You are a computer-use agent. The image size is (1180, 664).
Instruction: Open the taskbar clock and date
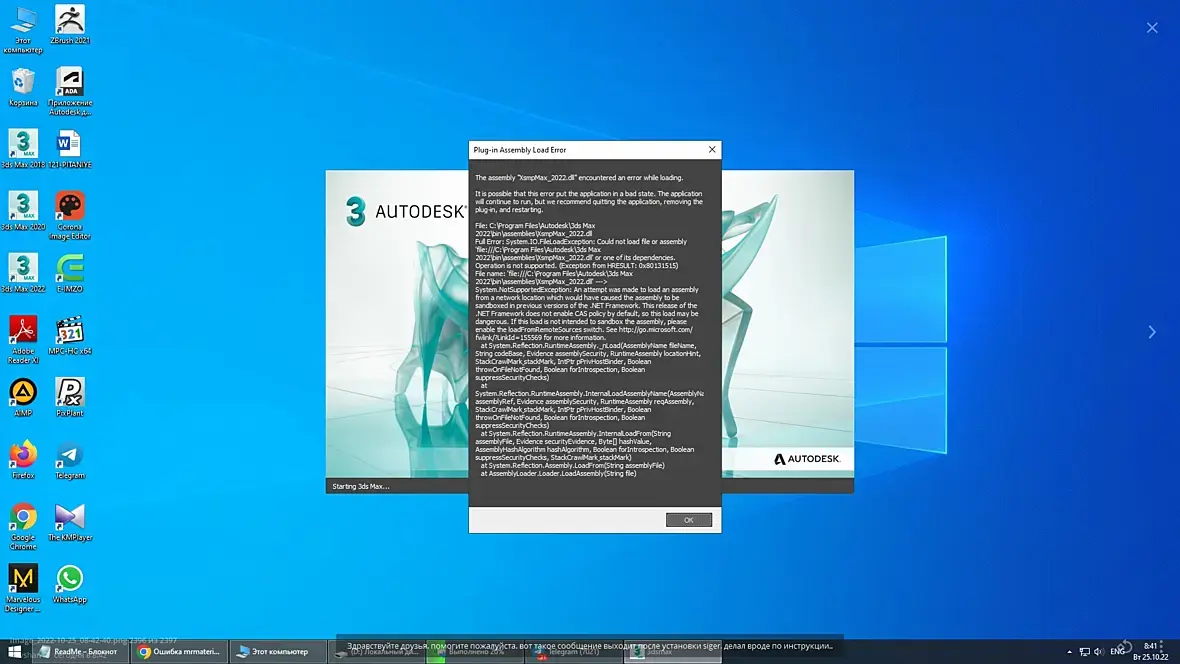tap(1151, 651)
